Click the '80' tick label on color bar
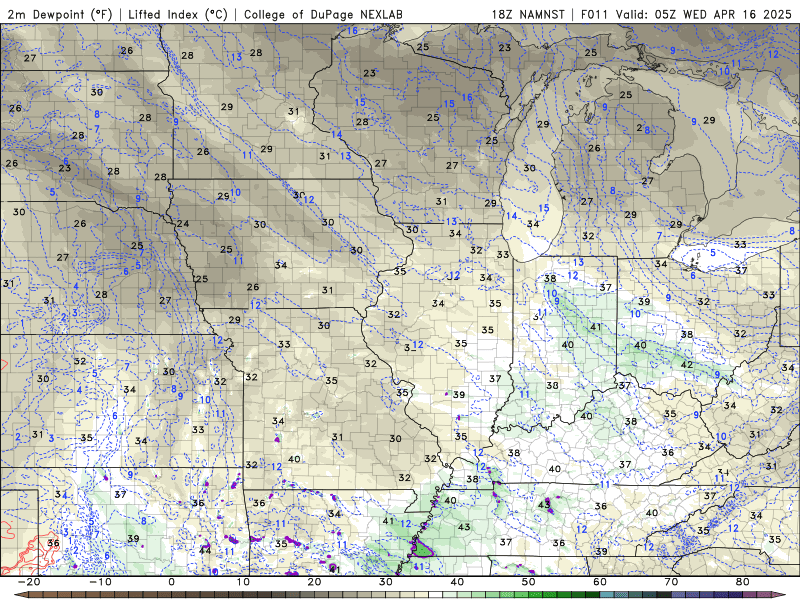 point(743,582)
